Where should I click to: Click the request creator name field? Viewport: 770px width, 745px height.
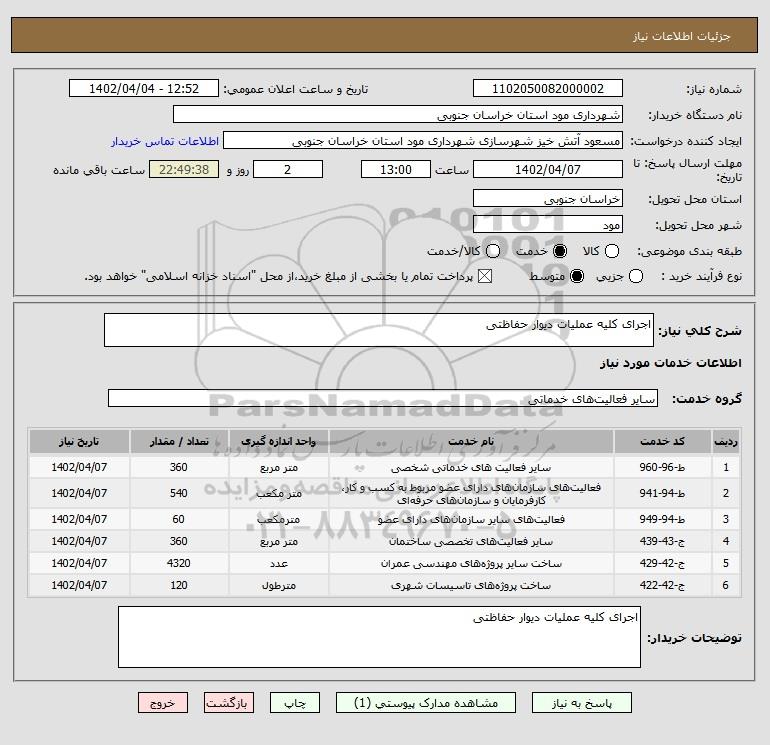pos(423,140)
